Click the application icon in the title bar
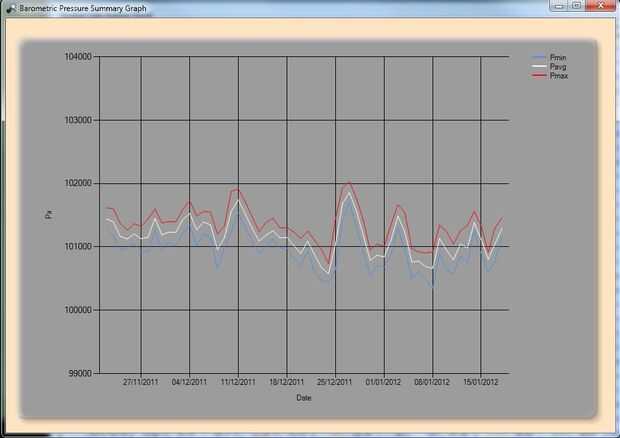Viewport: 620px width, 438px height. coord(11,9)
